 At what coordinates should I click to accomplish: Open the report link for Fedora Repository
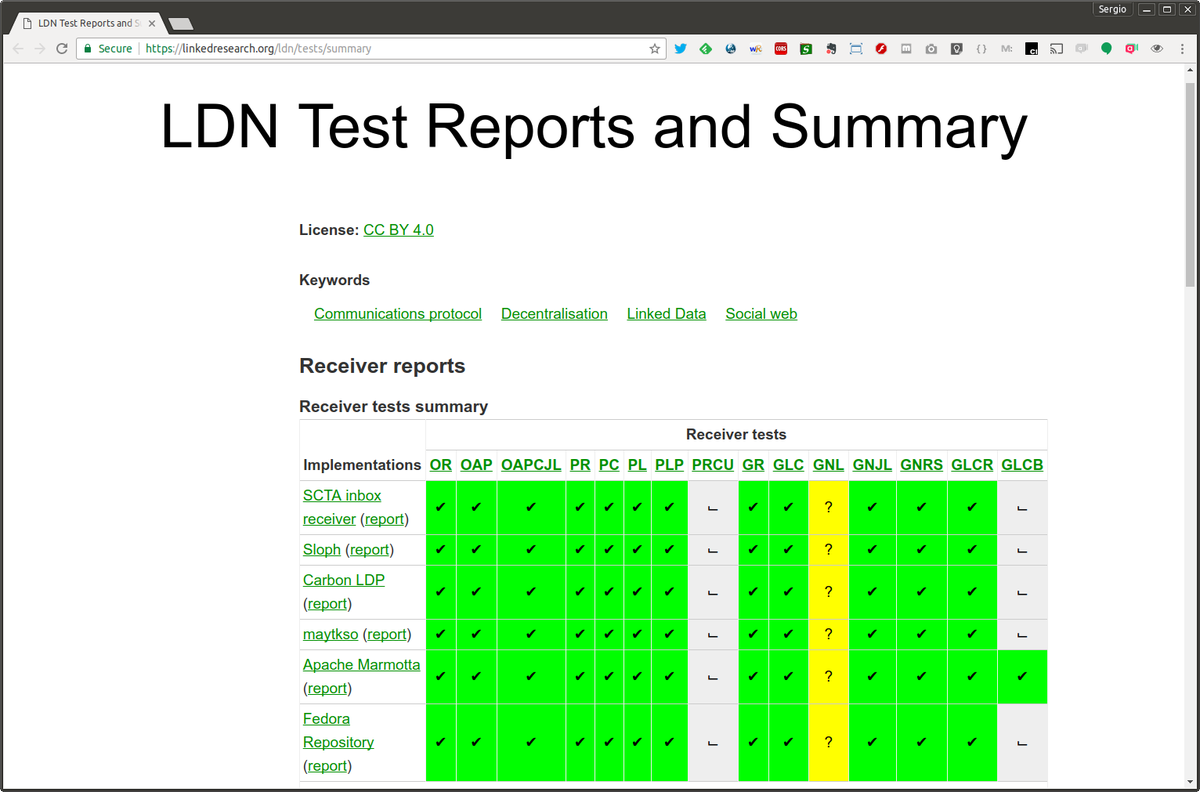[327, 766]
